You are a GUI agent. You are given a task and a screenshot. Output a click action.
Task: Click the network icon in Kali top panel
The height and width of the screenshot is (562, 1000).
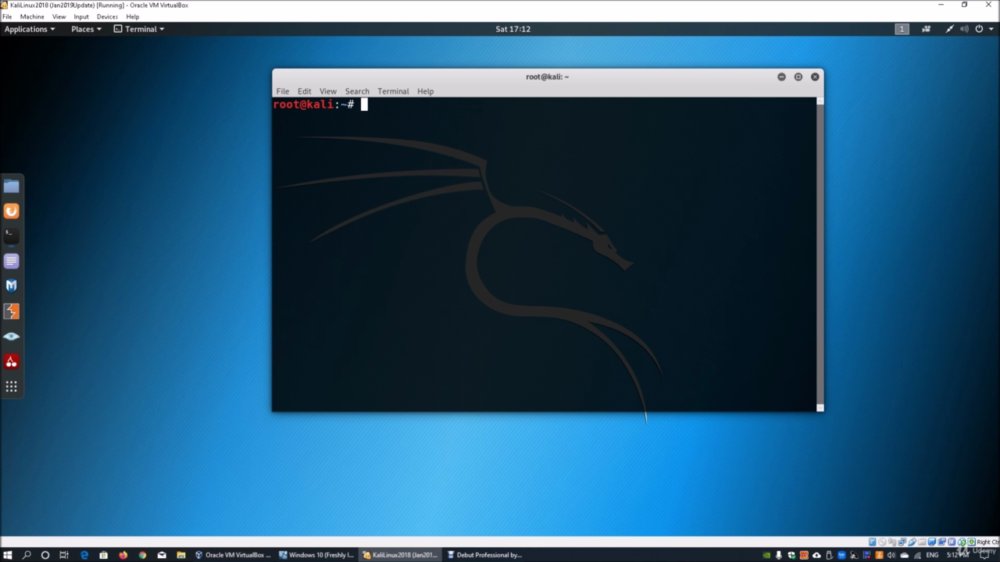pos(926,29)
